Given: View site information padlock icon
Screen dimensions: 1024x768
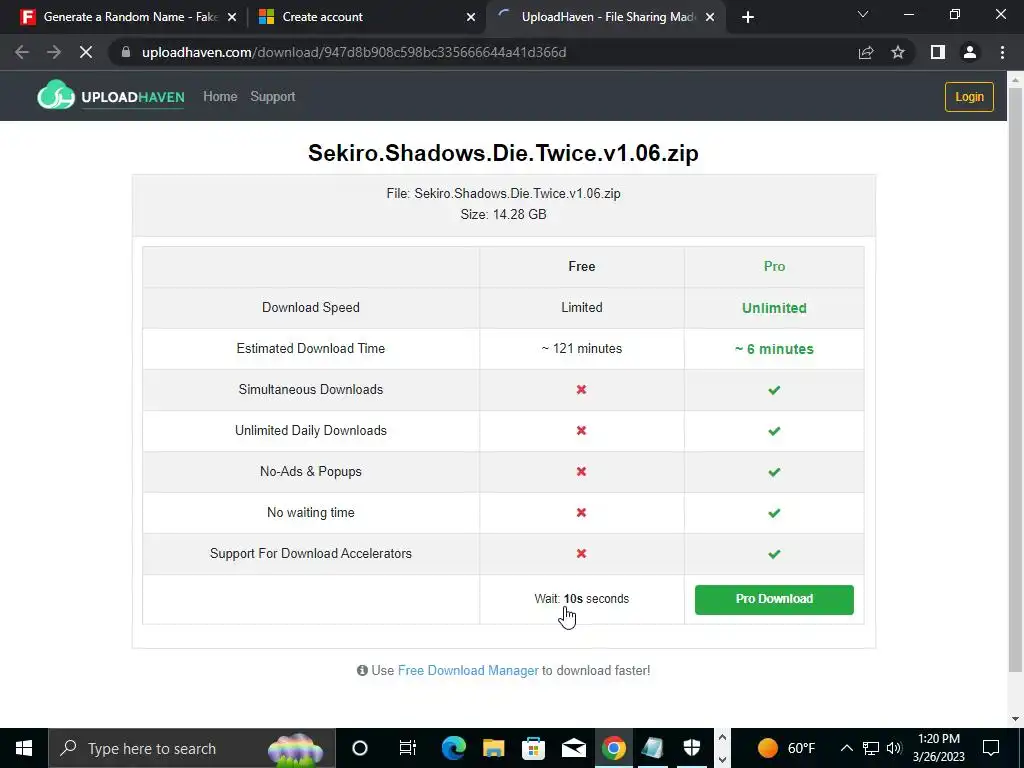Looking at the screenshot, I should pyautogui.click(x=126, y=52).
